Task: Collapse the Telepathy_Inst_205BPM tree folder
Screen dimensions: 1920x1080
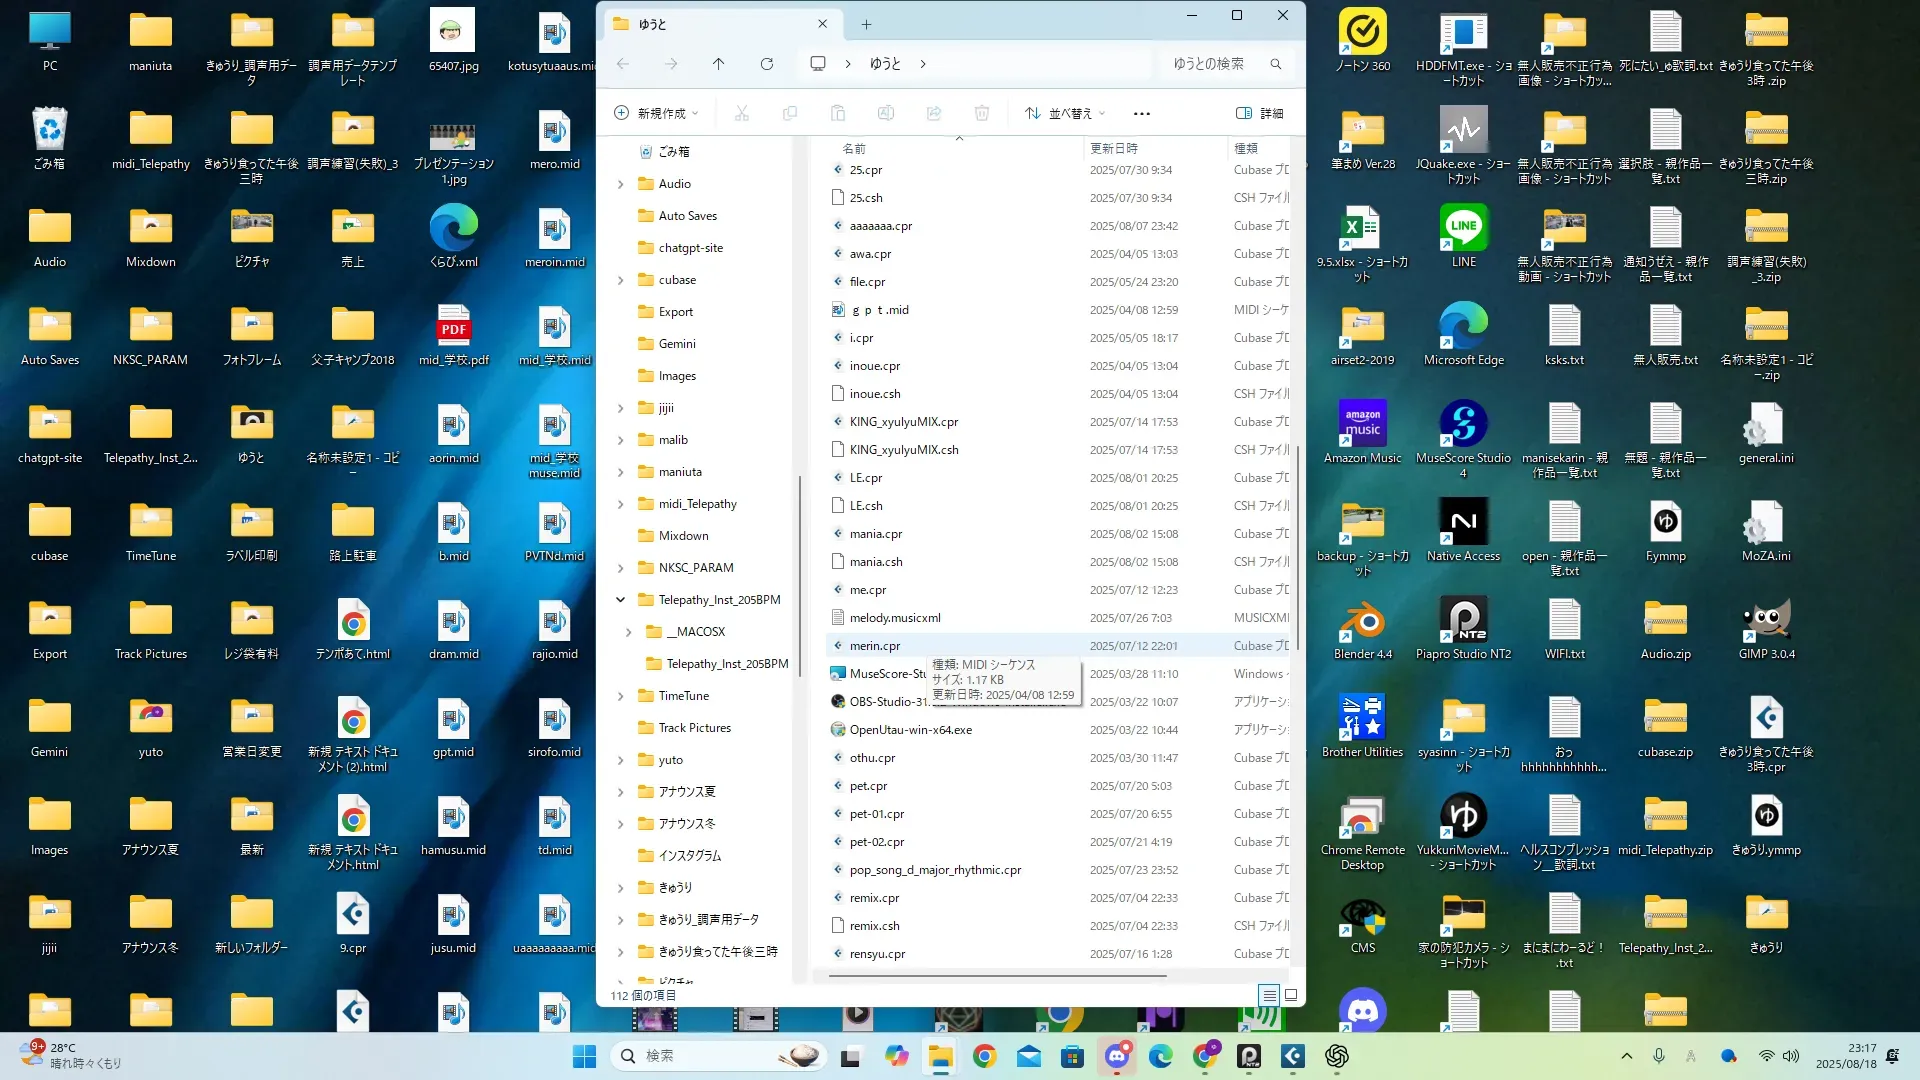Action: click(620, 600)
